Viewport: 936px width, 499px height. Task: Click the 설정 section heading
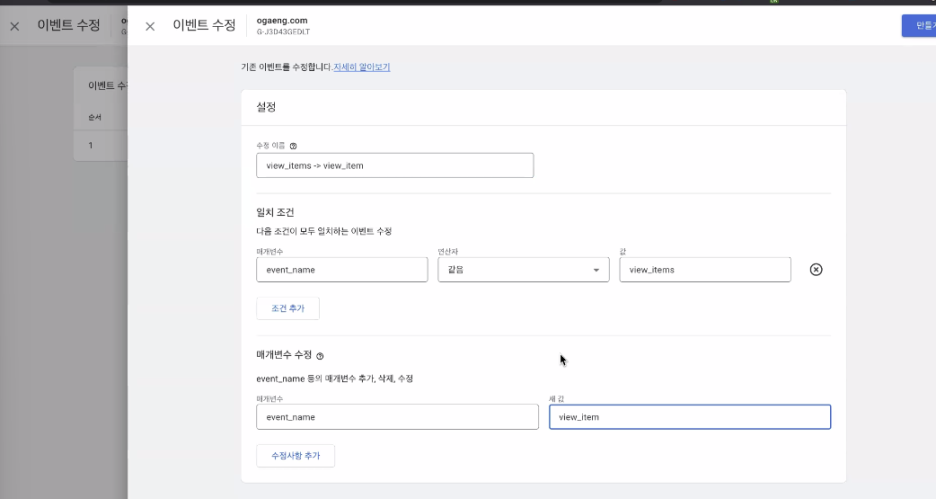click(x=266, y=107)
